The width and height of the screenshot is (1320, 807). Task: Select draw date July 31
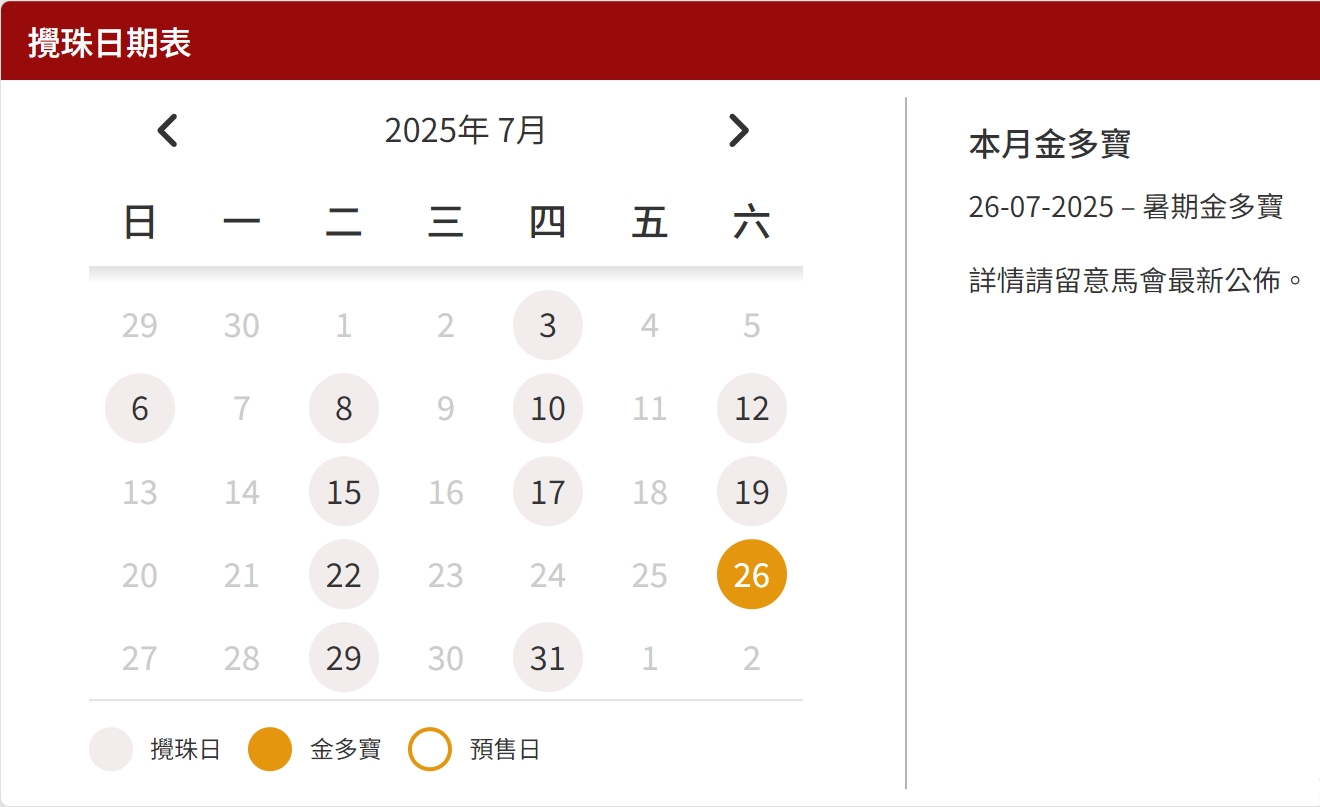point(548,658)
